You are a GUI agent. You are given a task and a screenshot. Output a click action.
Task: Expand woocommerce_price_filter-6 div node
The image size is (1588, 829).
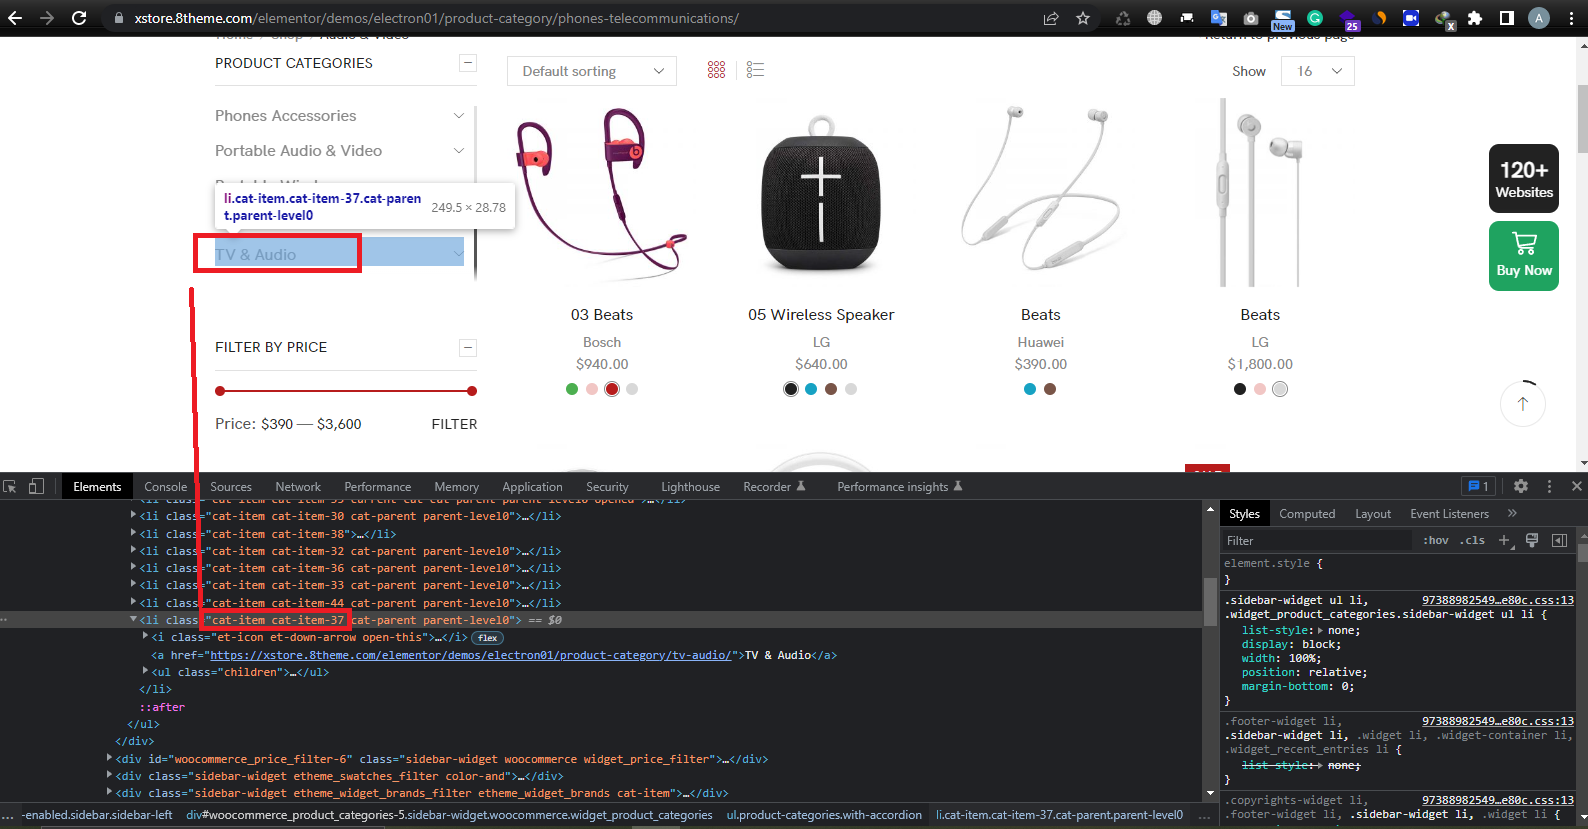109,759
